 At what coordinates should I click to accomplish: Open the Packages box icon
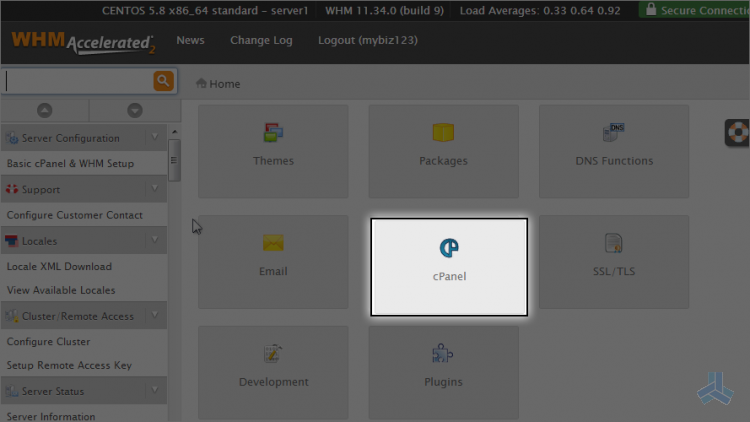443,133
